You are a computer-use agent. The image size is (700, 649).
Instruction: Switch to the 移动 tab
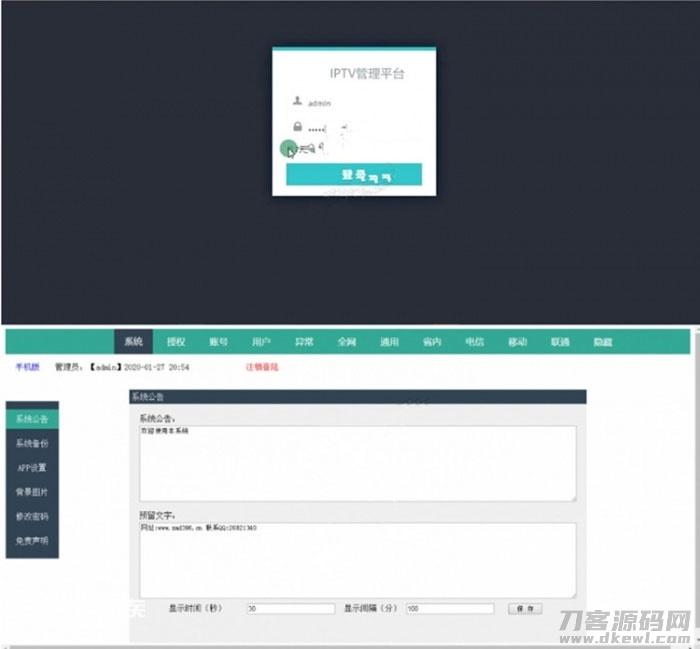pyautogui.click(x=517, y=341)
